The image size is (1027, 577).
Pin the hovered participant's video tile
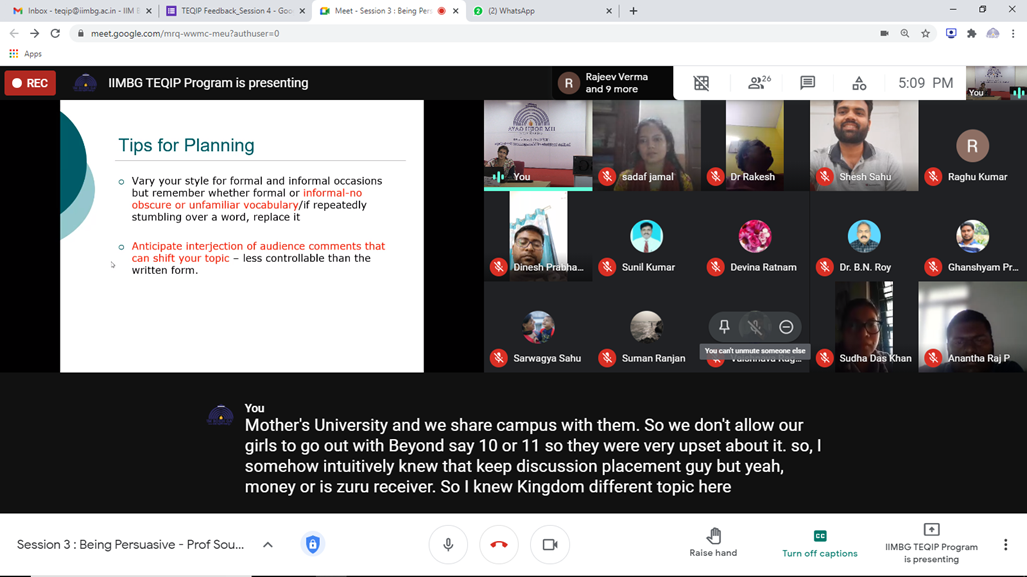[x=724, y=327]
